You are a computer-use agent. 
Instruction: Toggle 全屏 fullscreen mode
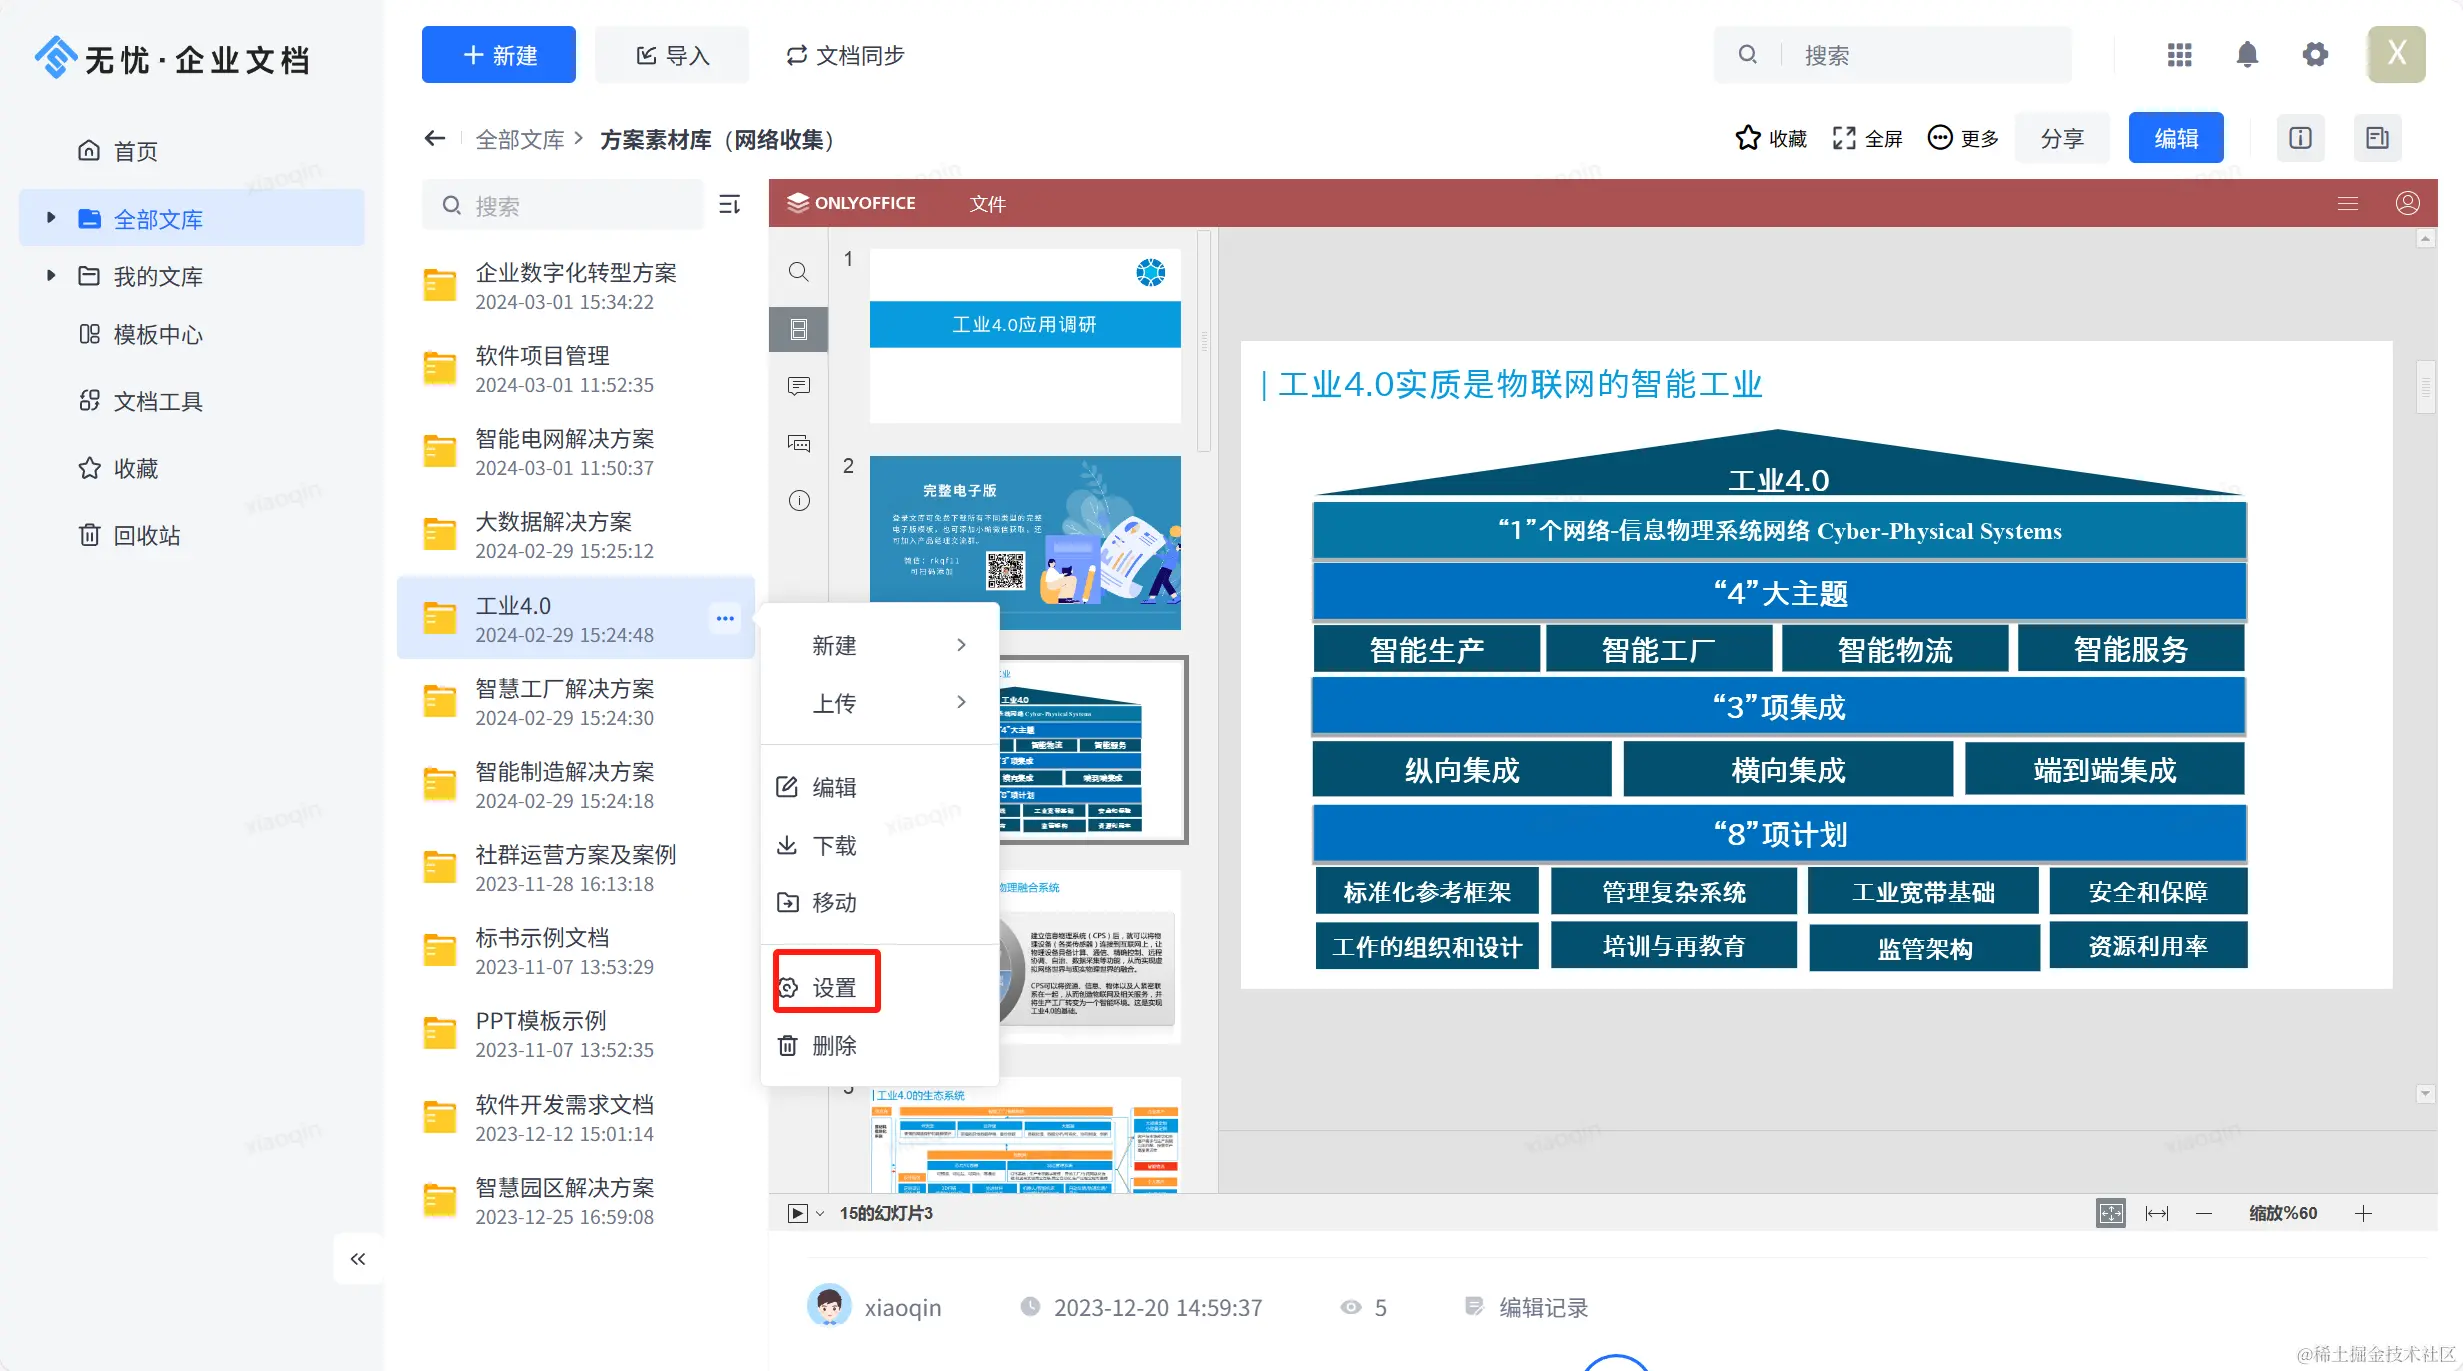[x=1867, y=138]
